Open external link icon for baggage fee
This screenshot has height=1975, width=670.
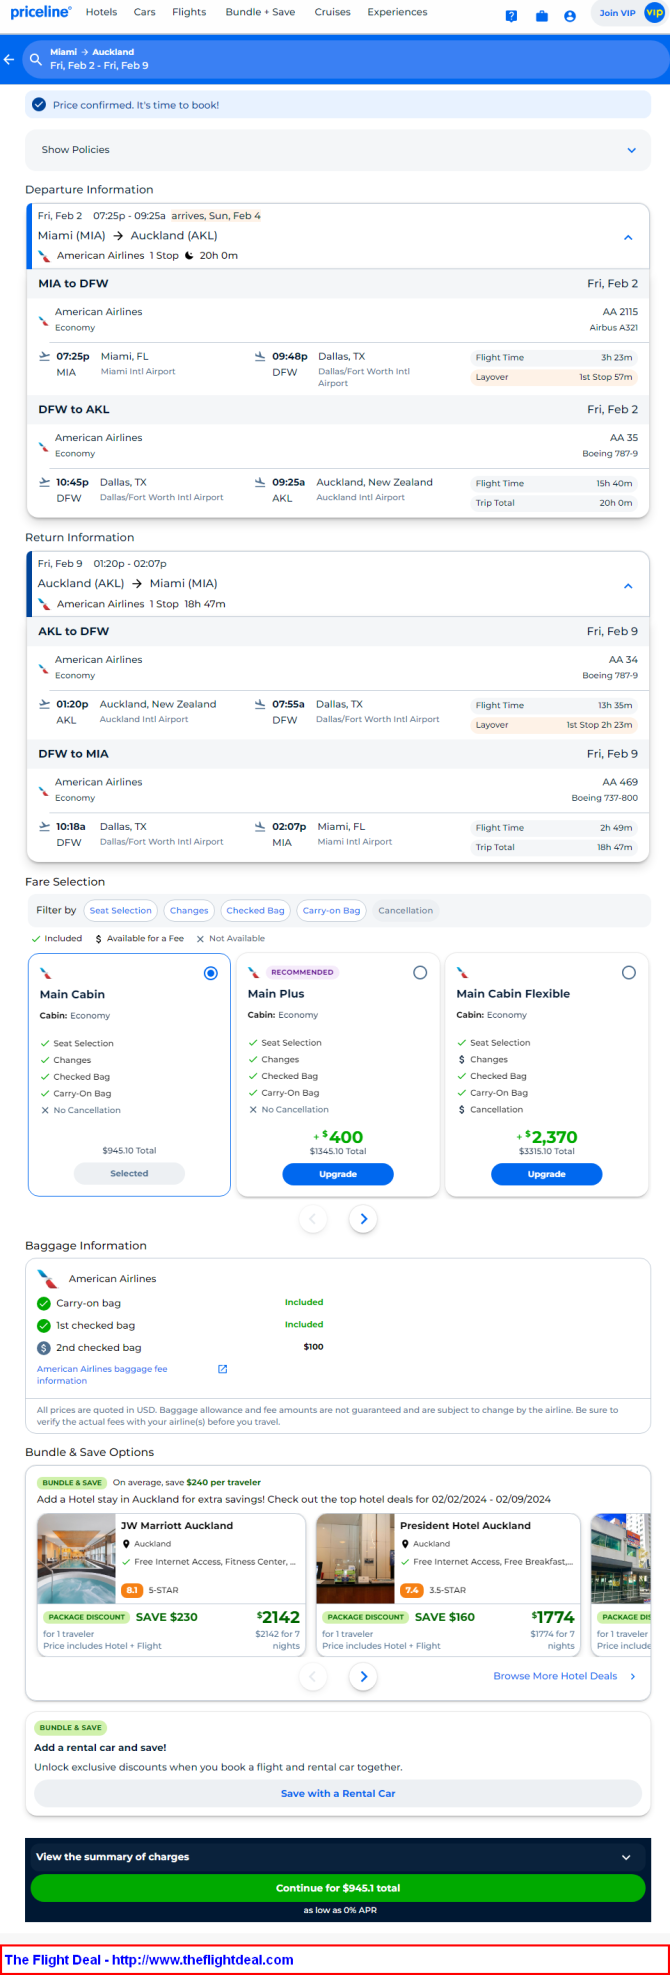click(223, 1369)
